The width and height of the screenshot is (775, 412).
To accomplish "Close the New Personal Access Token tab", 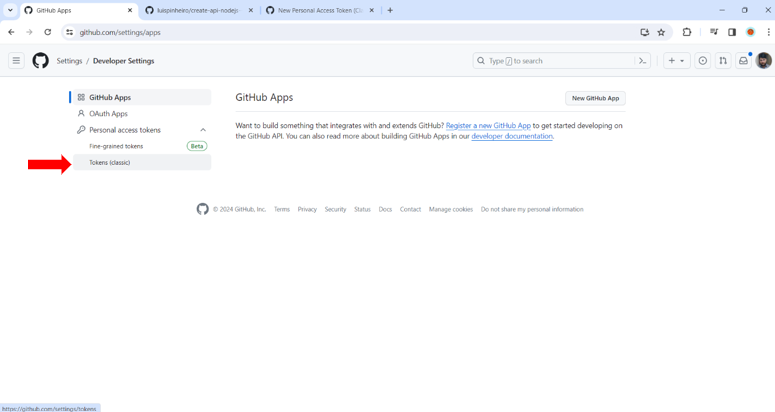I will (x=372, y=10).
